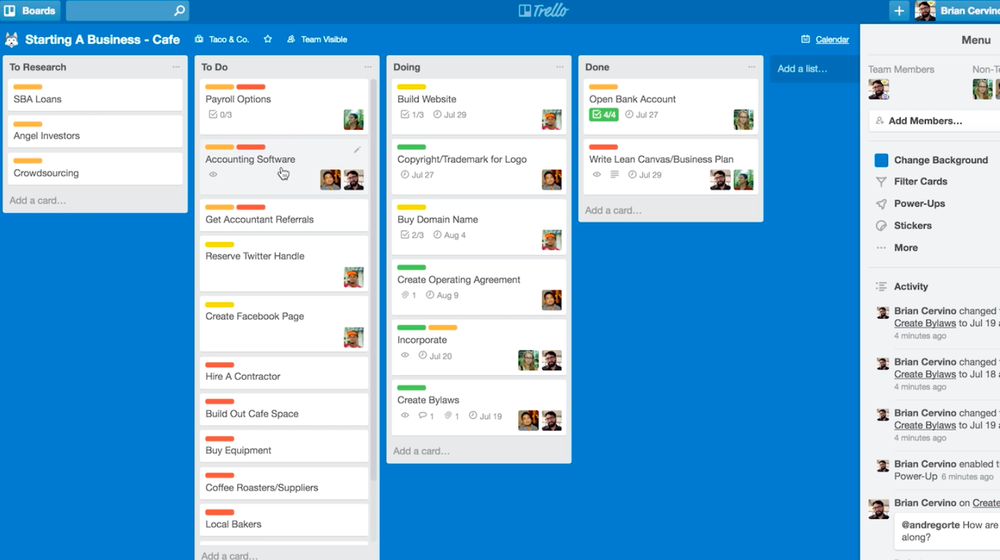Click the watch eye icon on Create Bylaws card
The image size is (1000, 560).
[405, 416]
